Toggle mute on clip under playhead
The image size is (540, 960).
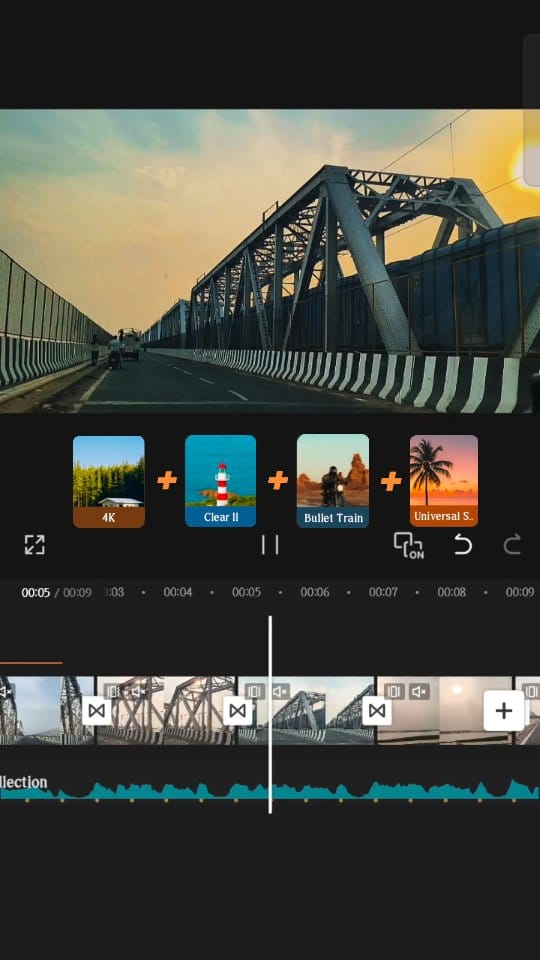coord(280,692)
